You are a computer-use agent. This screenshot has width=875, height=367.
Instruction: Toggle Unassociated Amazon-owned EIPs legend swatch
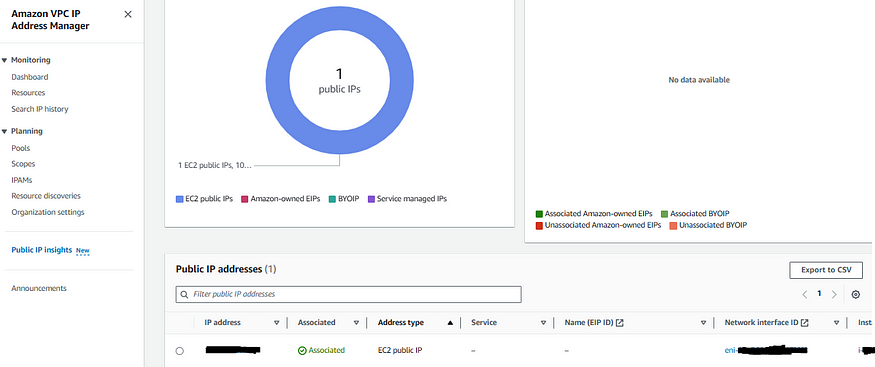point(539,226)
